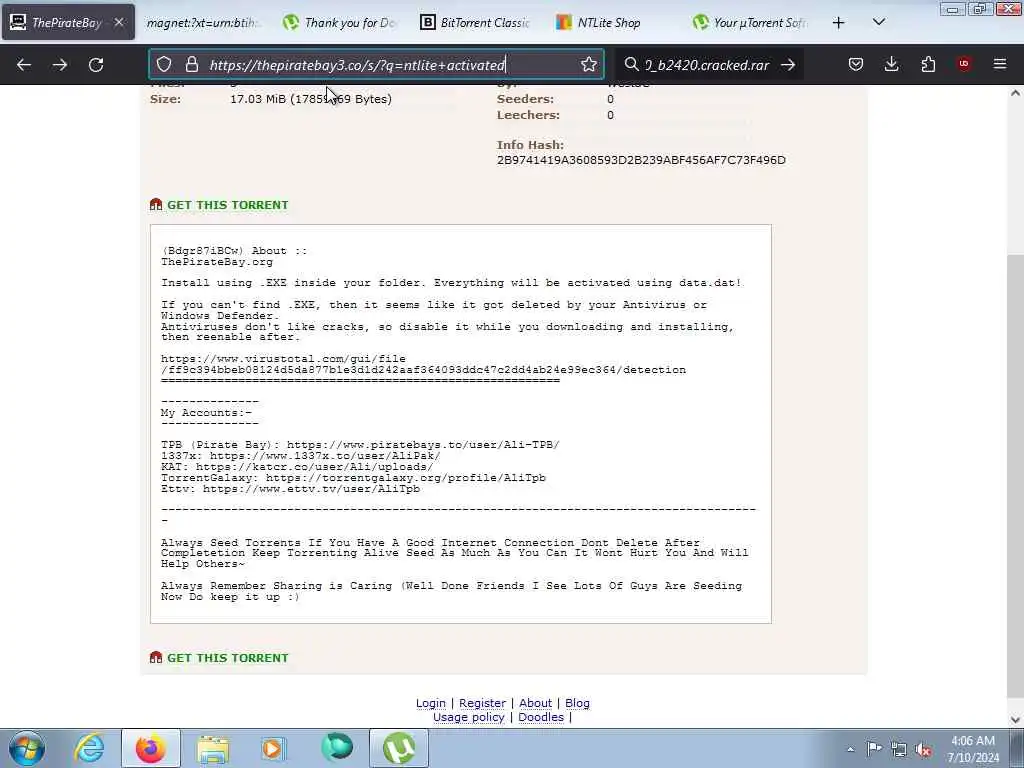1024x768 pixels.
Task: Click the URL address field
Action: coord(376,65)
